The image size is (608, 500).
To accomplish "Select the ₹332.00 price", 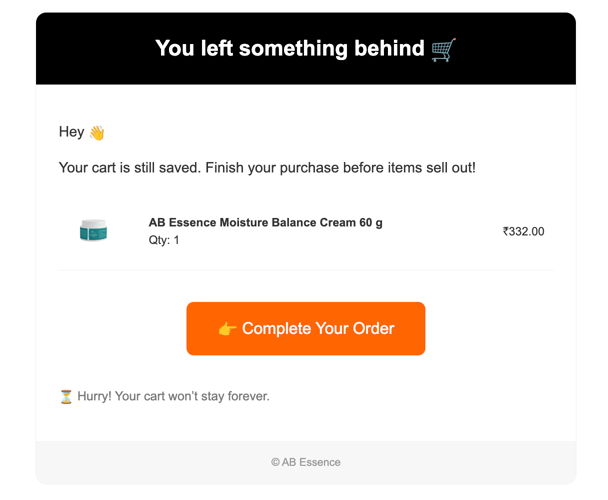I will 523,231.
